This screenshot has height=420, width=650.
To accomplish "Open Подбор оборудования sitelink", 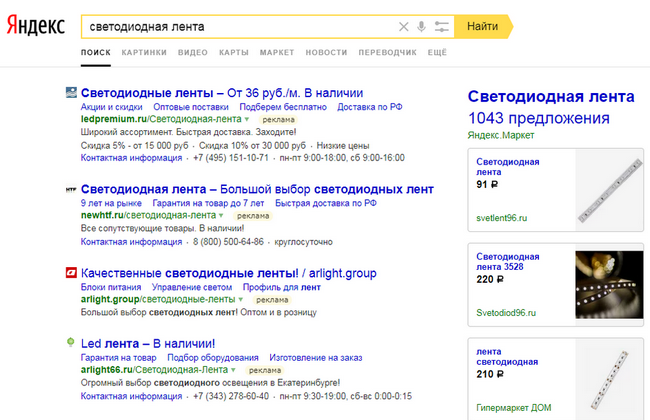I will pos(213,358).
